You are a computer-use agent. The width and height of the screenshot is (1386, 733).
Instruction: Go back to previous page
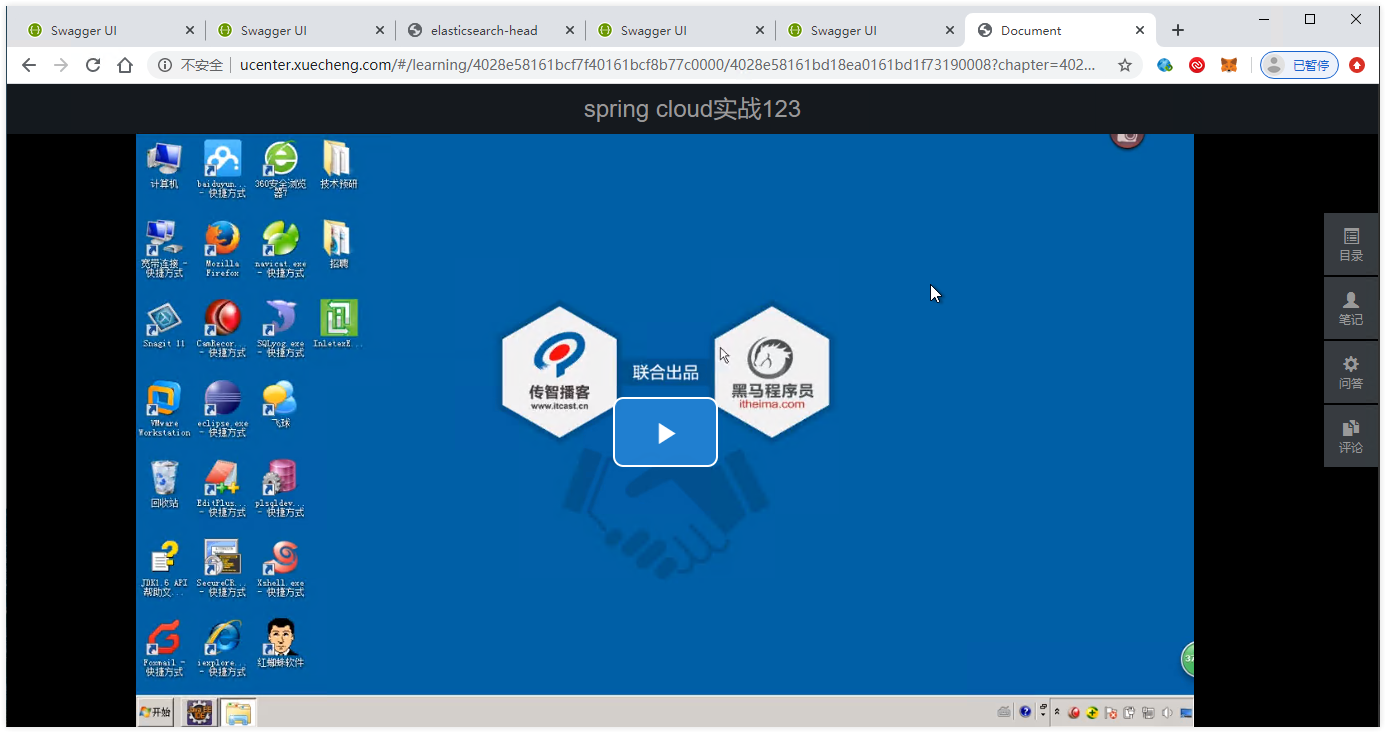pyautogui.click(x=29, y=65)
